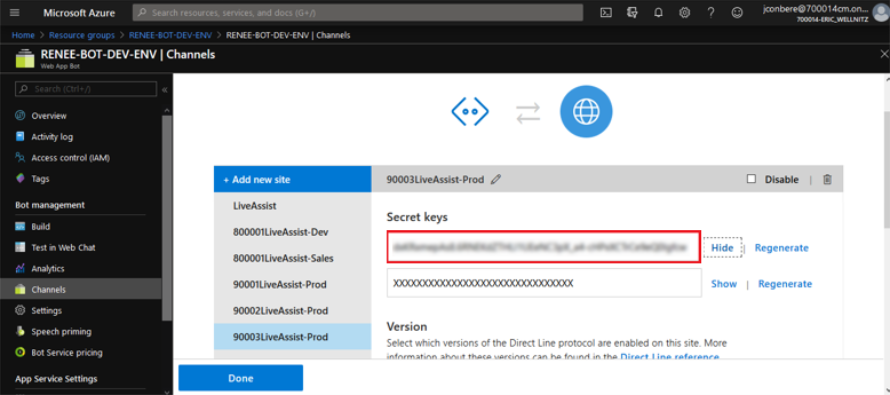
Task: Open Directory and subscription filter icon
Action: [x=632, y=12]
